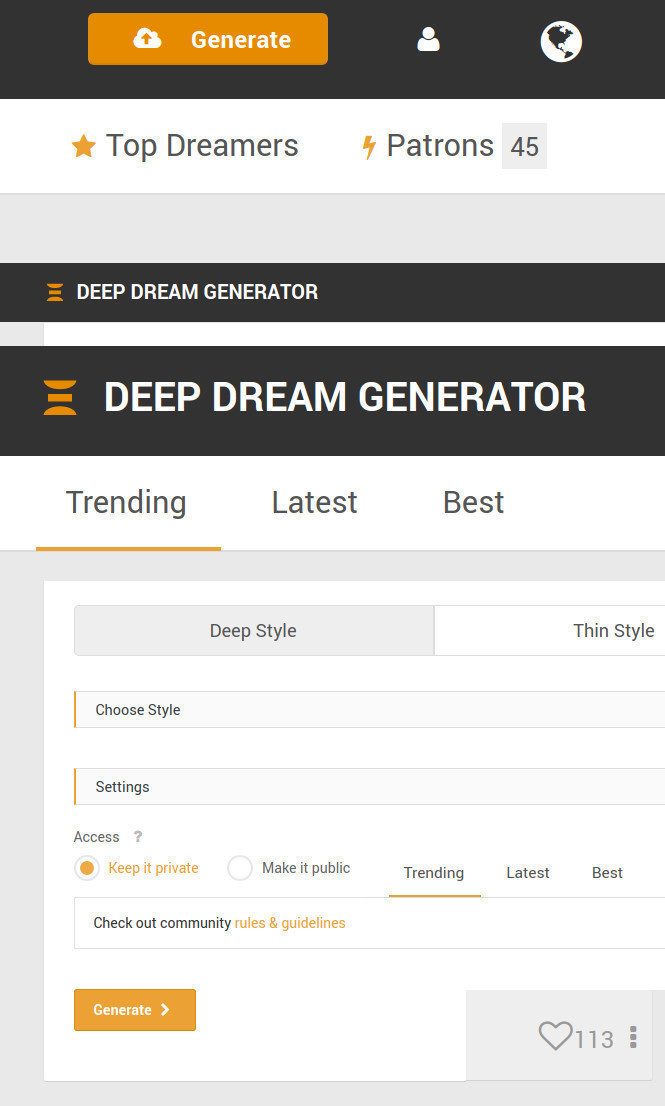The width and height of the screenshot is (665, 1106).
Task: Click the Patrons lightning bolt icon
Action: pos(369,147)
